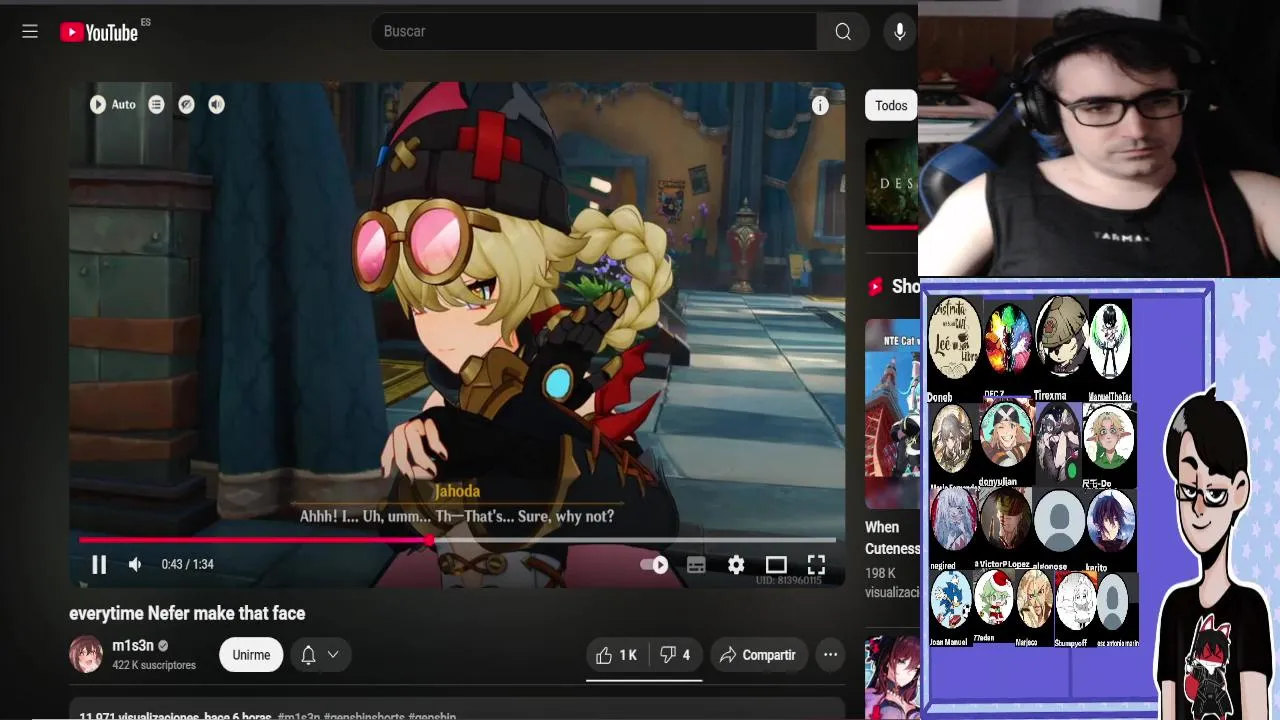The width and height of the screenshot is (1280, 720).
Task: Open the three-dot more actions menu
Action: coord(830,655)
